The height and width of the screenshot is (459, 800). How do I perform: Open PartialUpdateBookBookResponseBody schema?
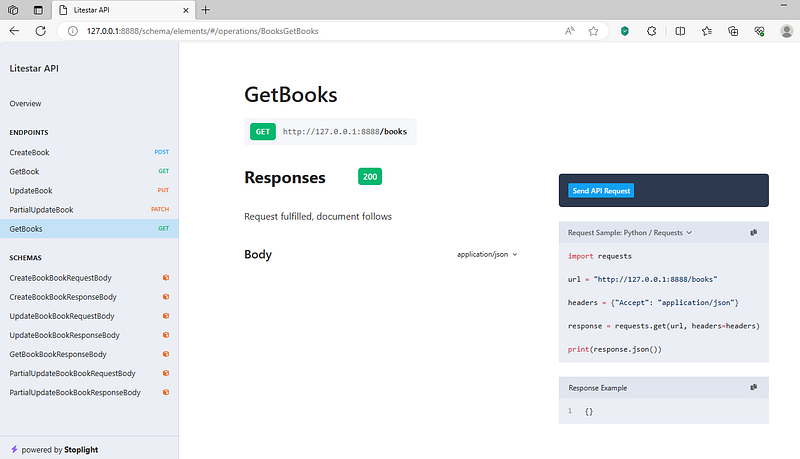tap(89, 393)
